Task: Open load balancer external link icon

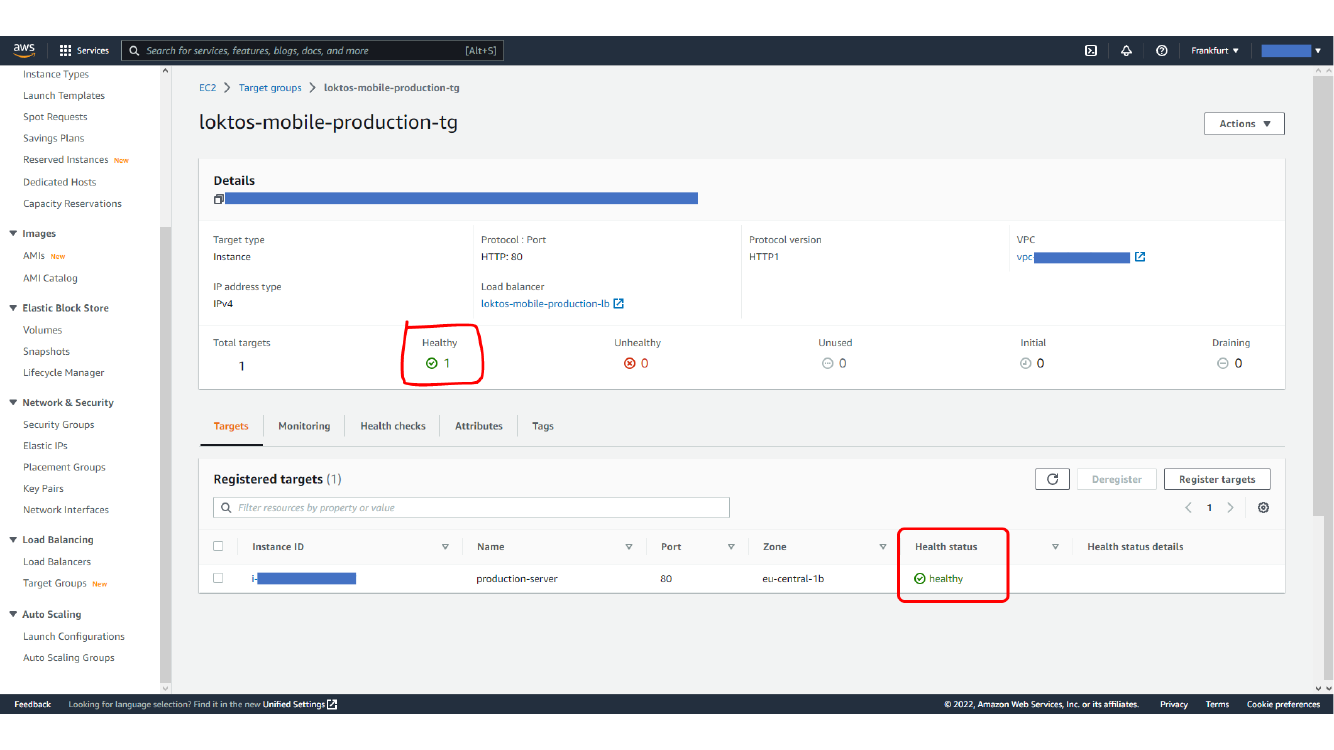Action: [619, 303]
